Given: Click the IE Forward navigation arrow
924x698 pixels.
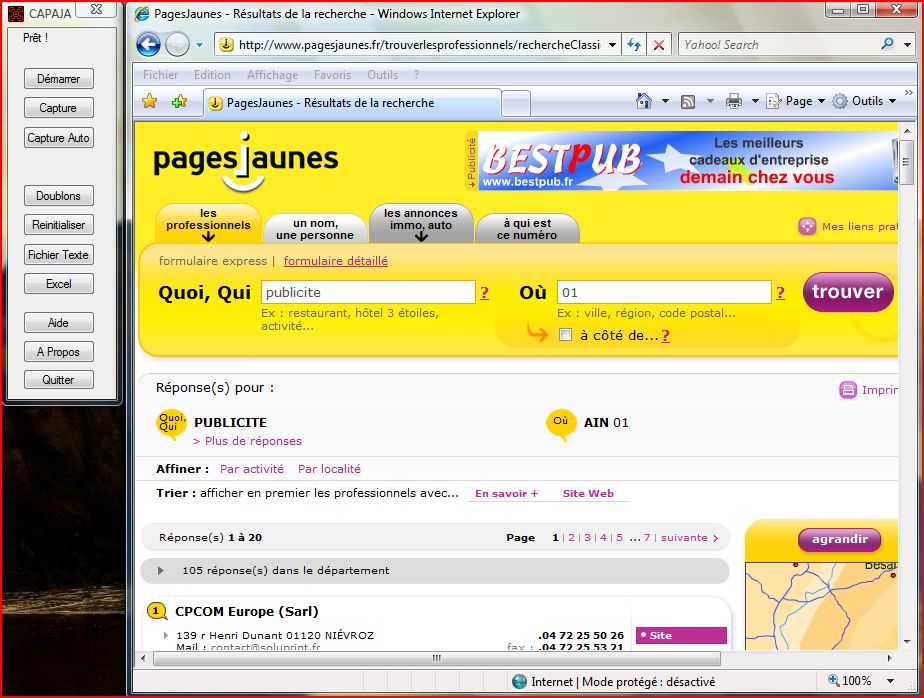Looking at the screenshot, I should (177, 45).
